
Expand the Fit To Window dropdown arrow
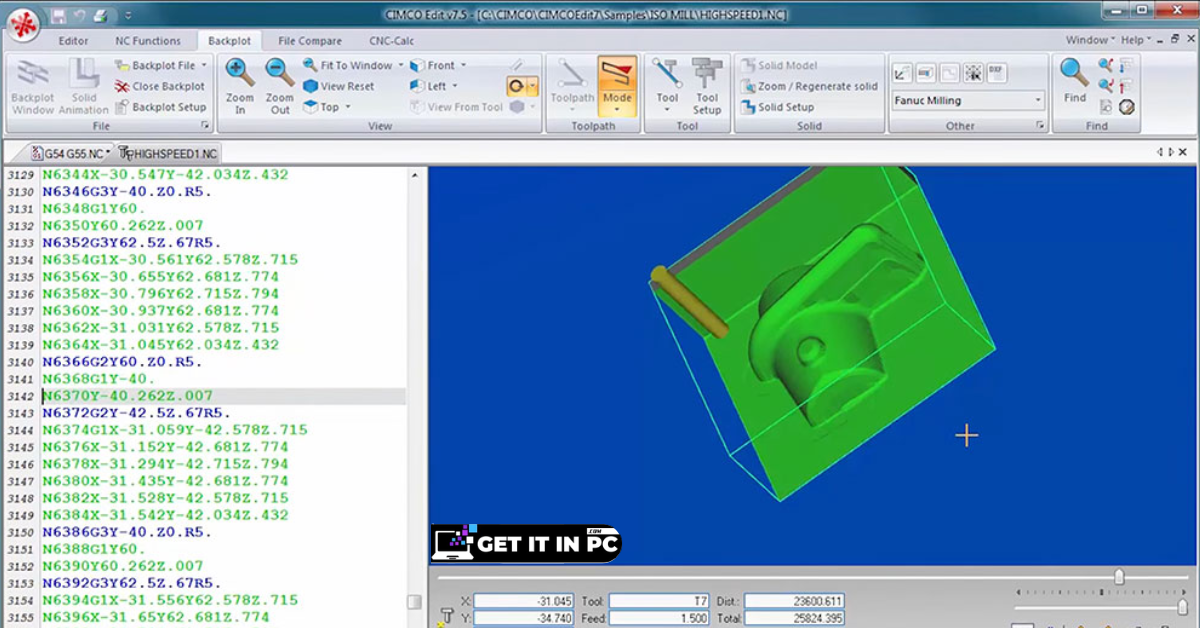(401, 65)
